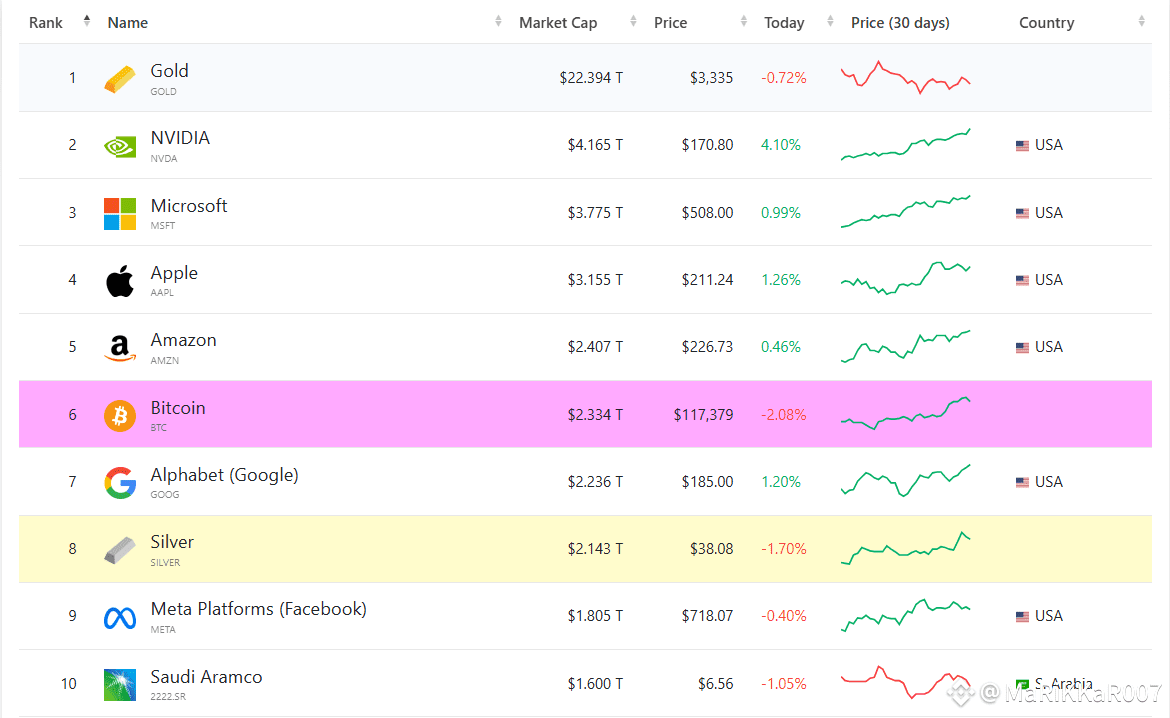Screen dimensions: 1170x718
Task: Open the Amazon company link
Action: [184, 340]
